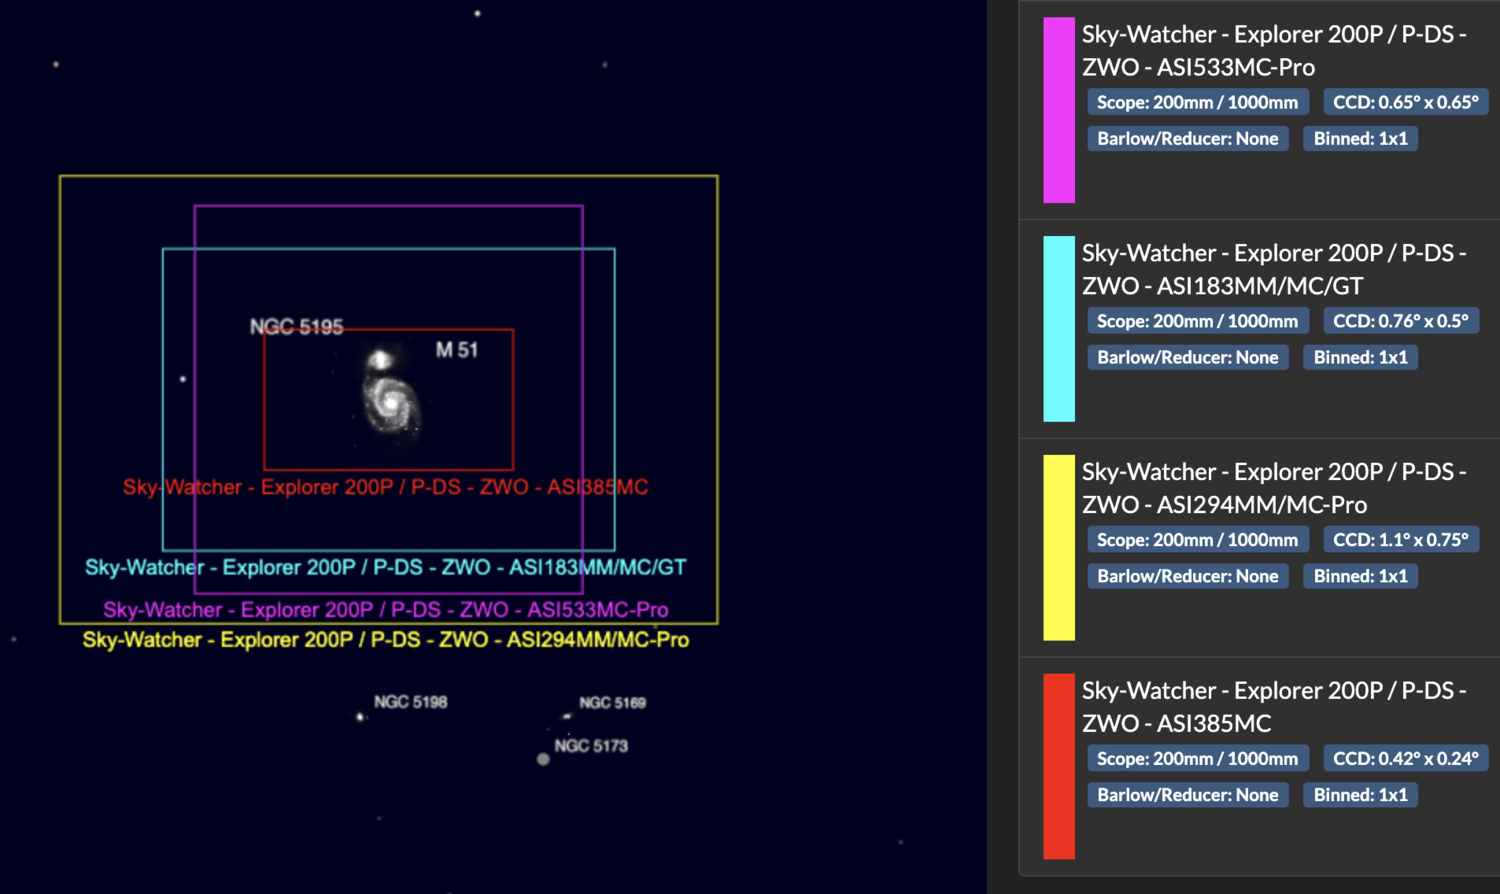Click Barlow/Reducer: None badge for ASI533MC-Pro

point(1188,139)
